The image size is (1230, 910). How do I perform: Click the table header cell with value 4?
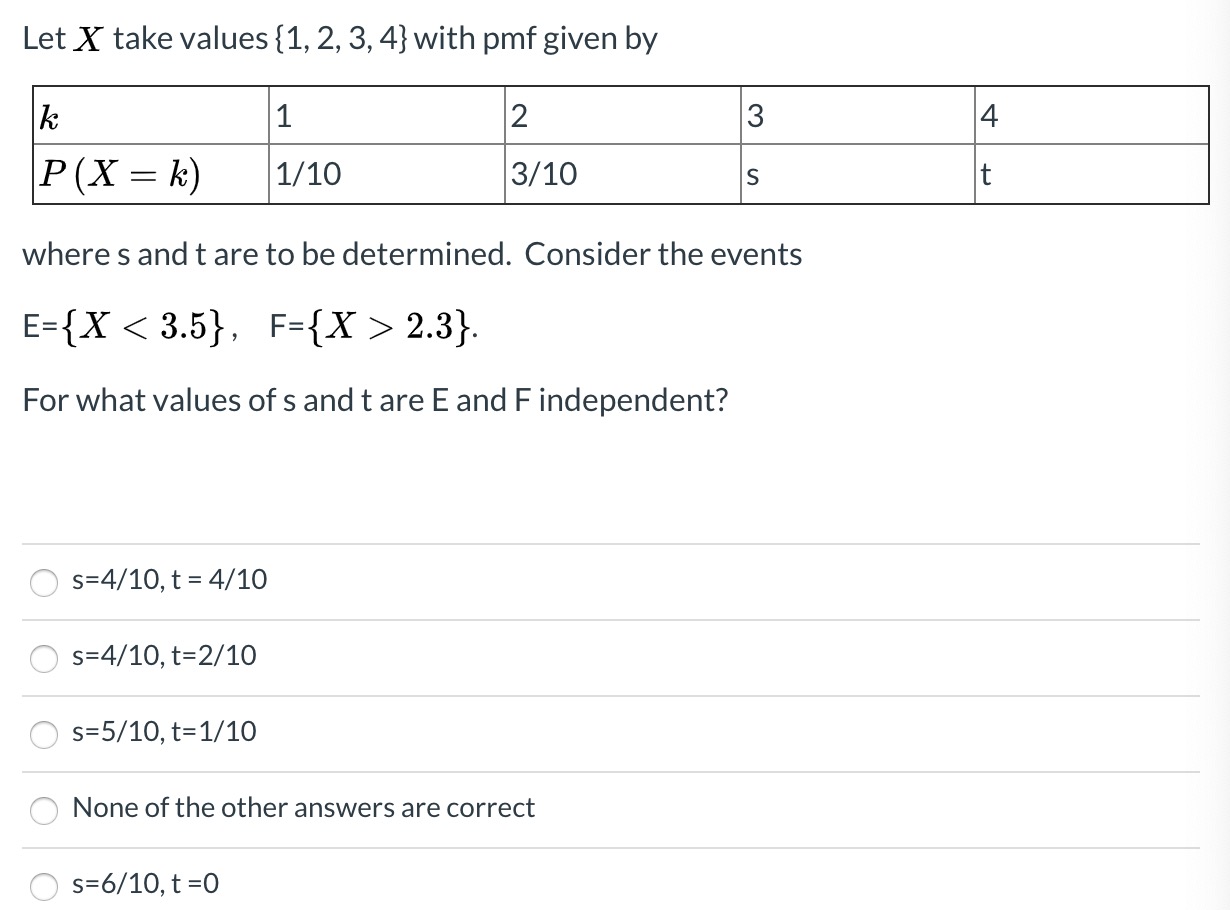[x=1092, y=116]
